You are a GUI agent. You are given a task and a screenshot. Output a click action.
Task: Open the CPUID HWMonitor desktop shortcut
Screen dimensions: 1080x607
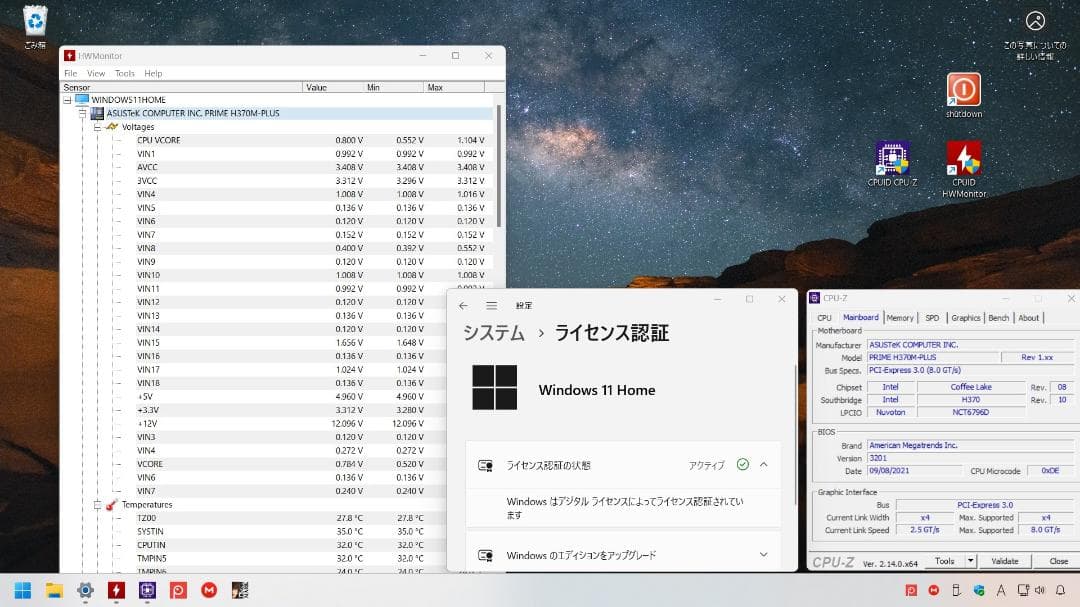tap(963, 159)
